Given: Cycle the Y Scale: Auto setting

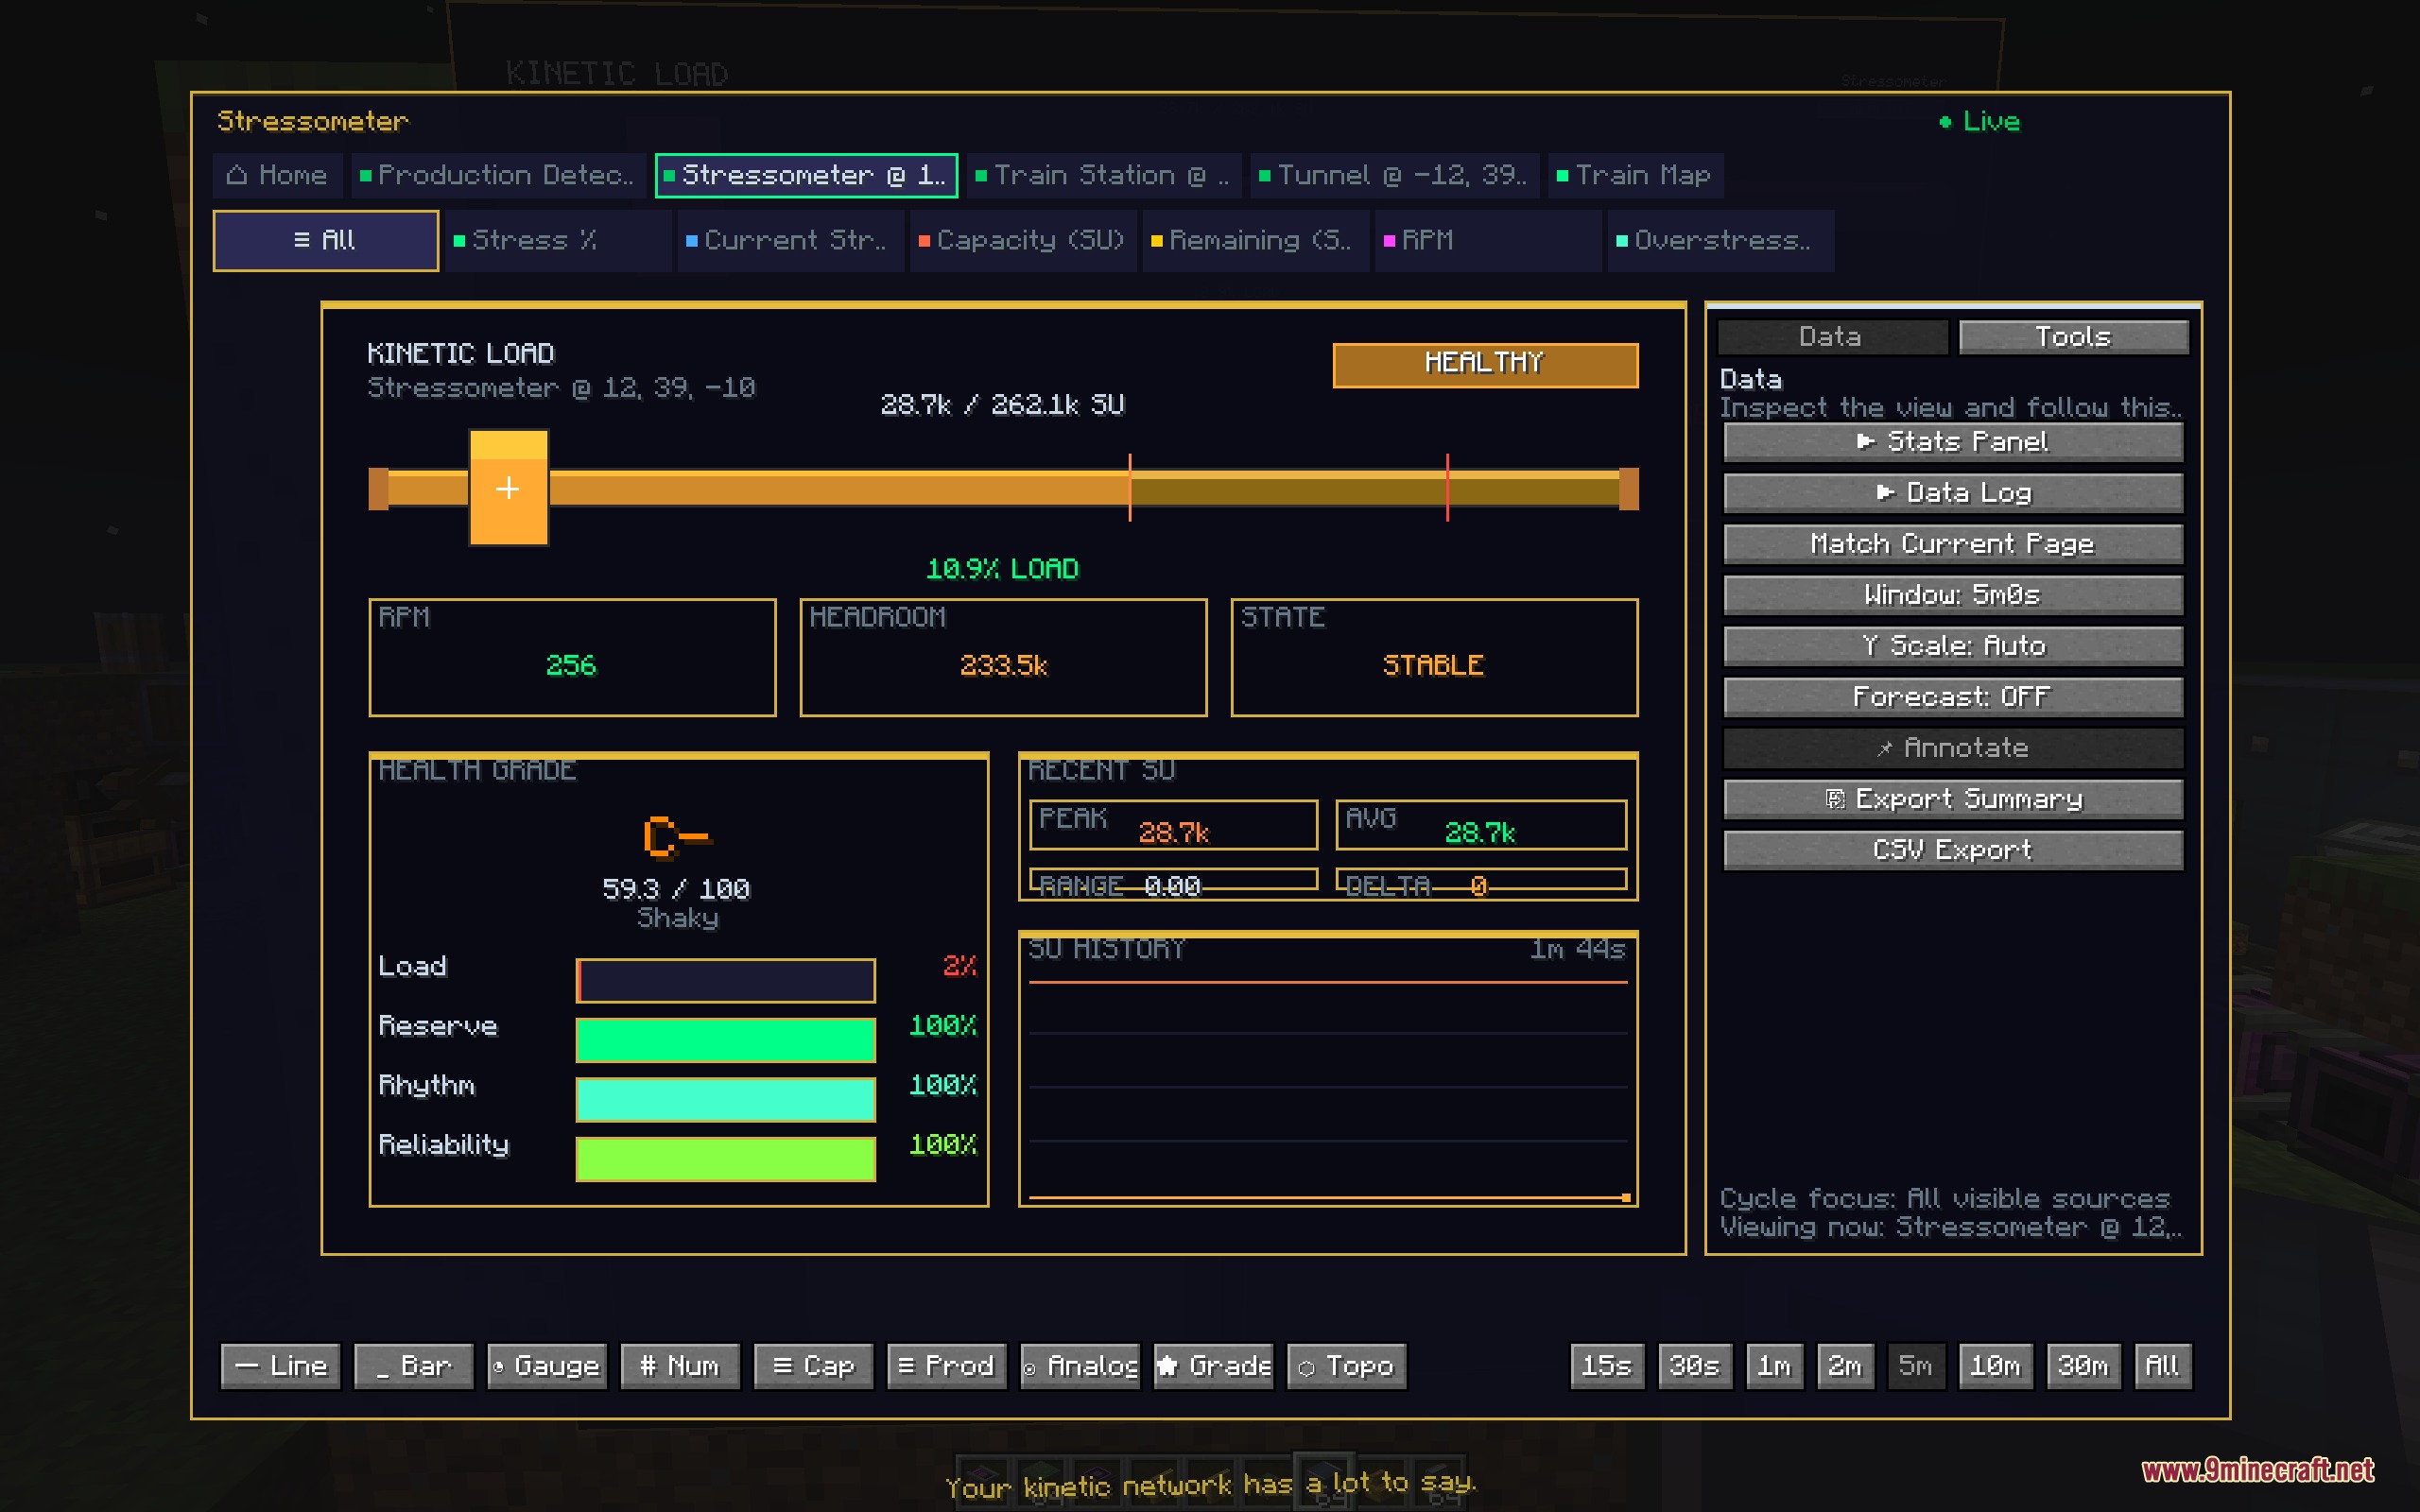Looking at the screenshot, I should (1953, 646).
